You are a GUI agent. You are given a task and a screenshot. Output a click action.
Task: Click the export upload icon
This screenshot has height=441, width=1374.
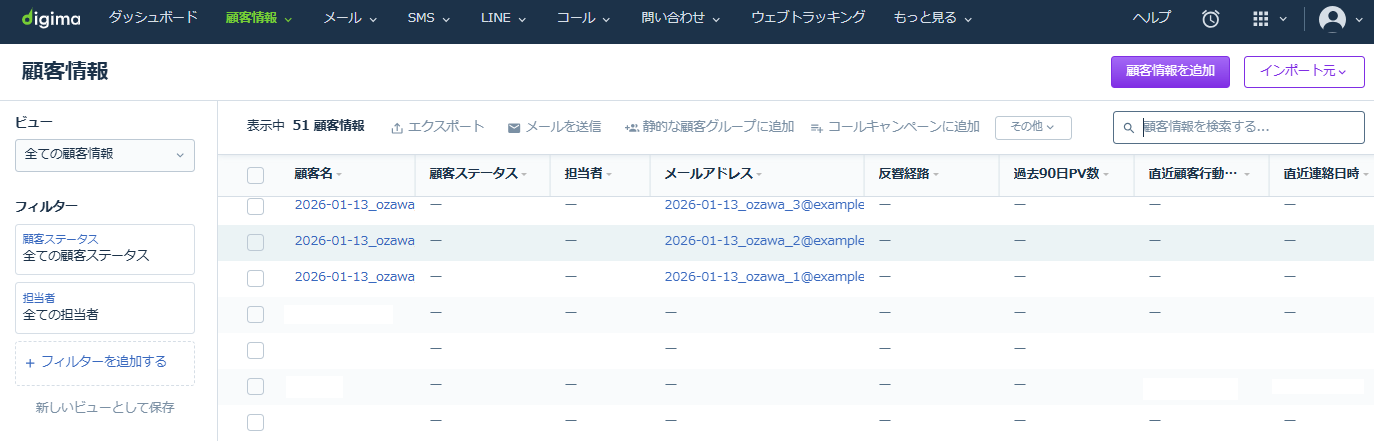click(x=397, y=128)
